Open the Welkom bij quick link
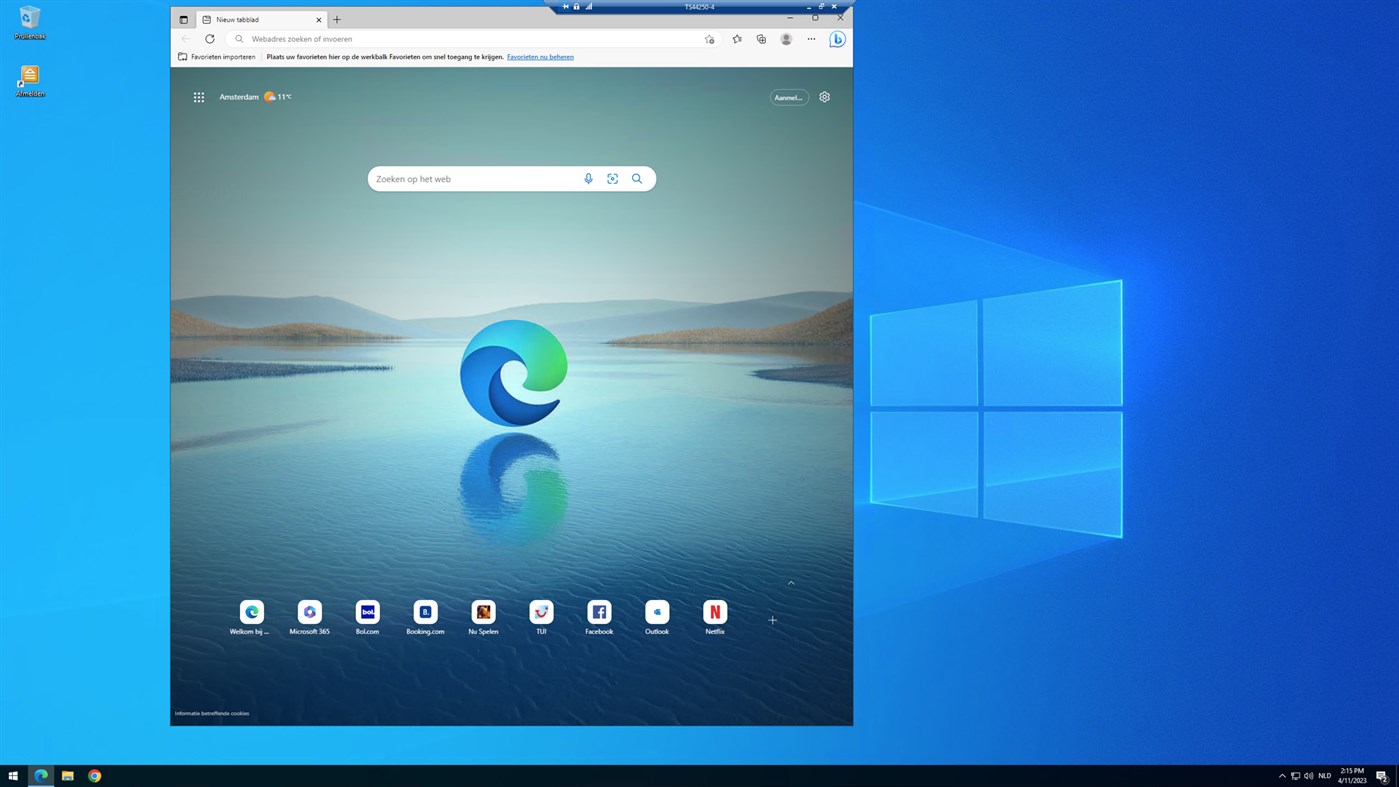 pyautogui.click(x=251, y=618)
